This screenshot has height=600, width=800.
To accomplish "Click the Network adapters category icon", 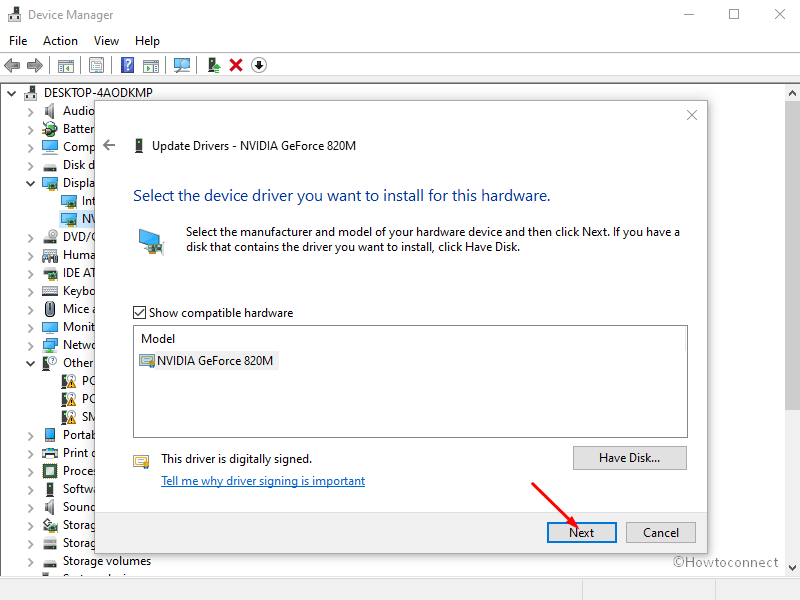I will [49, 345].
